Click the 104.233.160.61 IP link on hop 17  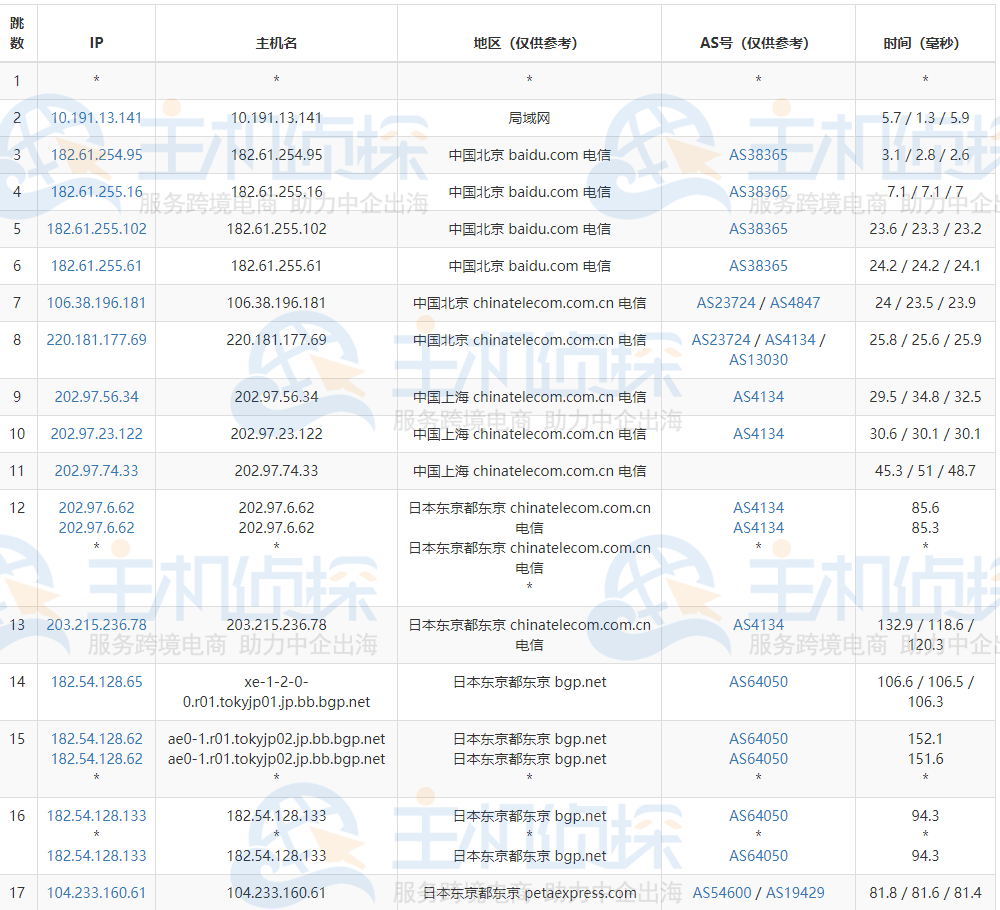coord(95,891)
